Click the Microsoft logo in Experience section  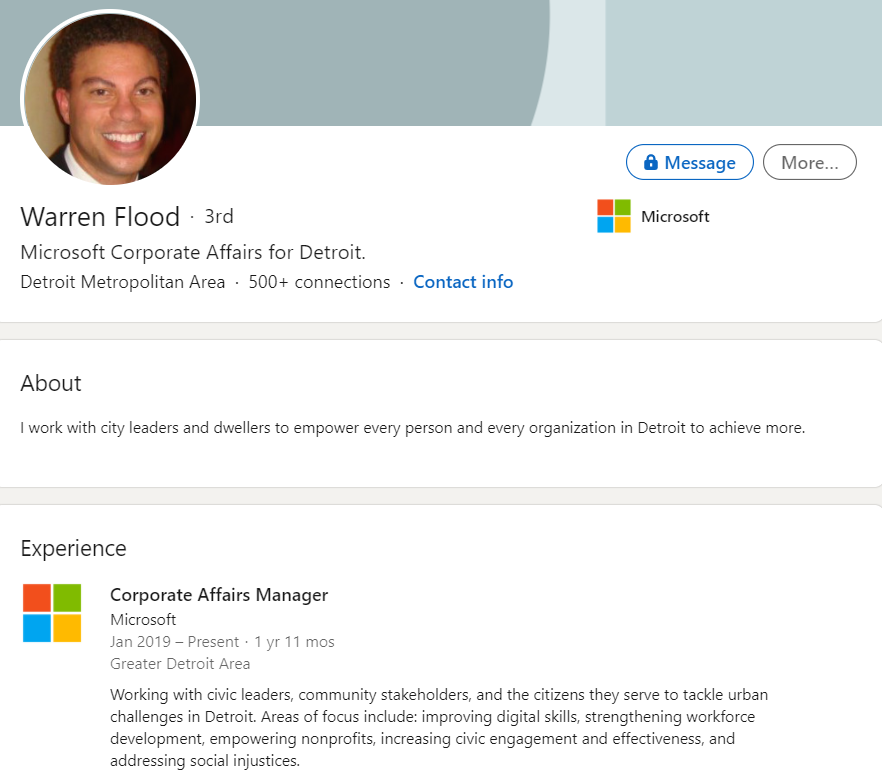point(52,613)
